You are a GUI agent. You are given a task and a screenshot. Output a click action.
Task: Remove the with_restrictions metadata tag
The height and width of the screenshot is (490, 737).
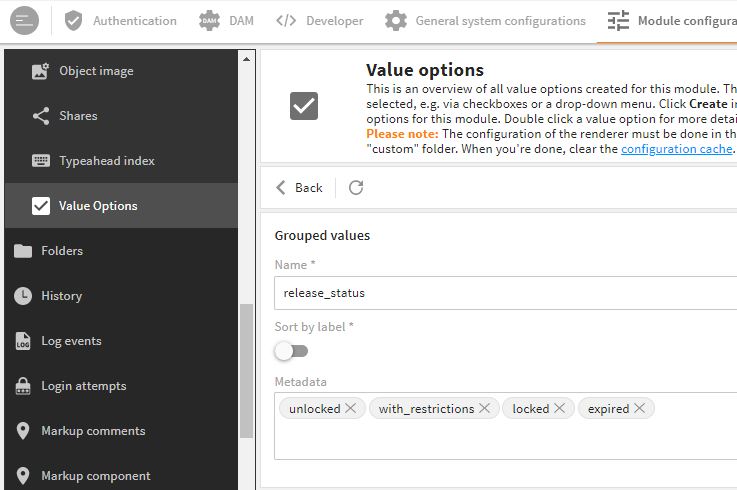[x=485, y=408]
